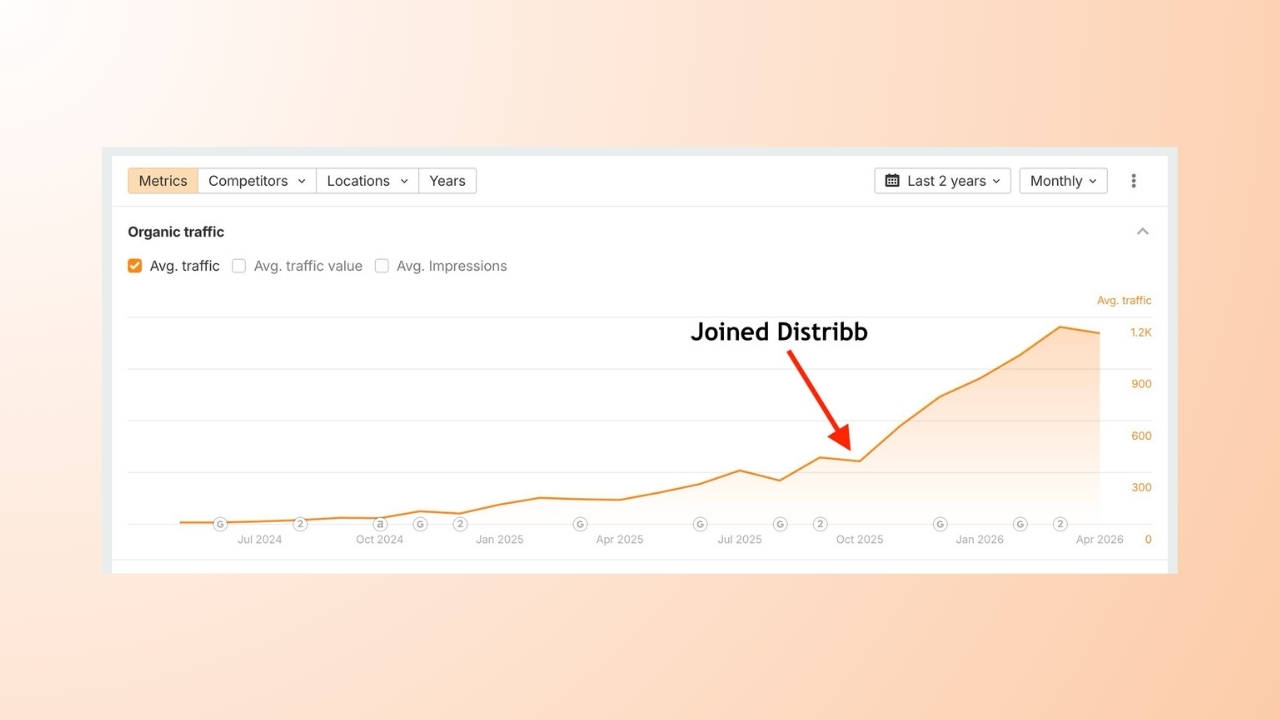The height and width of the screenshot is (720, 1280).
Task: Click the Apr 2026 axis label
Action: 1100,540
